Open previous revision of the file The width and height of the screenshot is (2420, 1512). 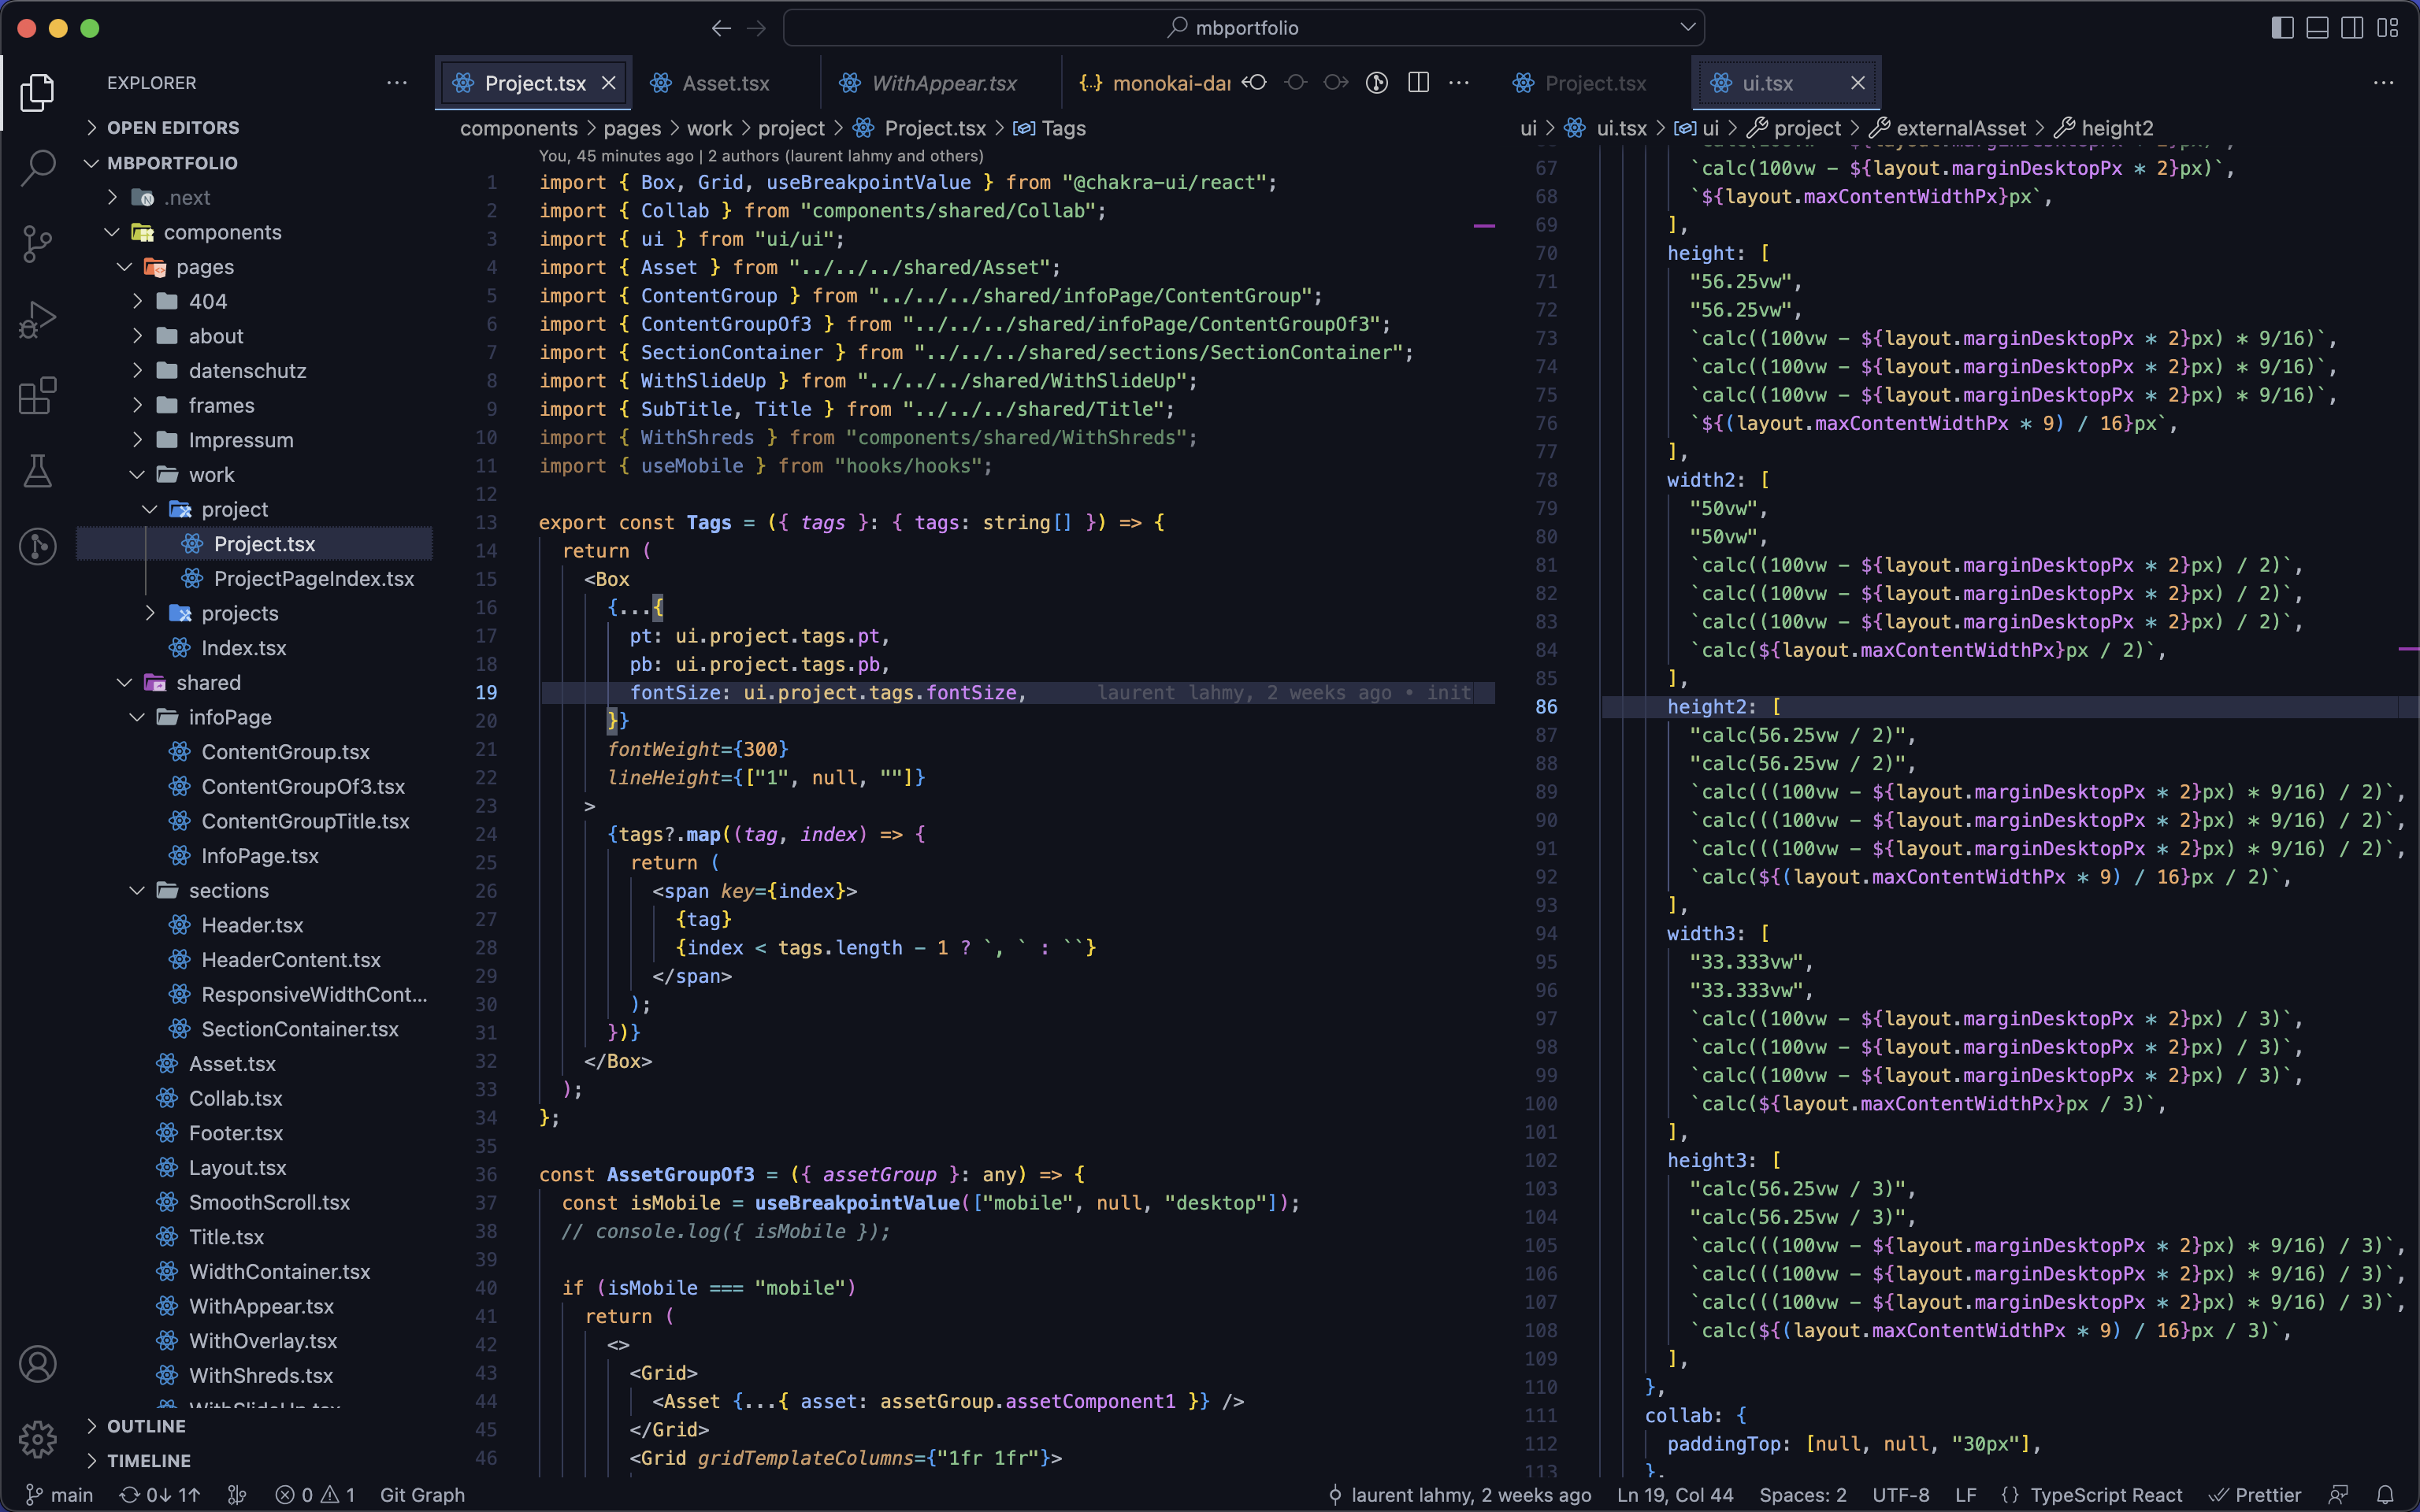(x=1255, y=83)
